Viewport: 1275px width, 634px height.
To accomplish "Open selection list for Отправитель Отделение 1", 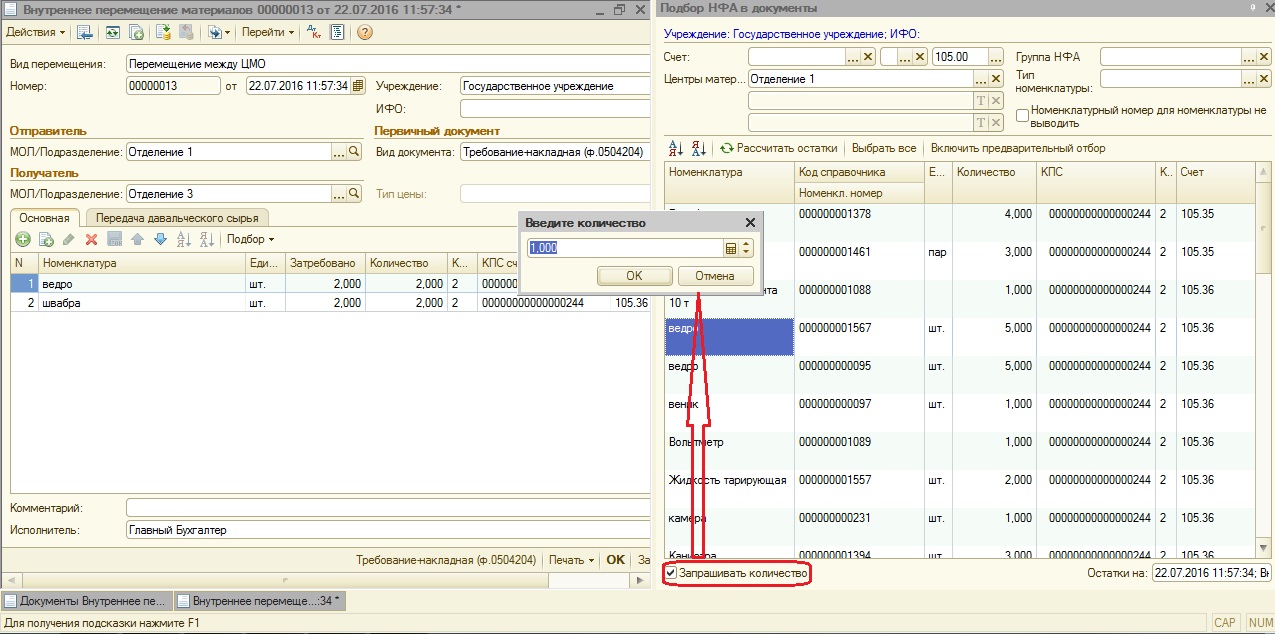I will coord(338,152).
